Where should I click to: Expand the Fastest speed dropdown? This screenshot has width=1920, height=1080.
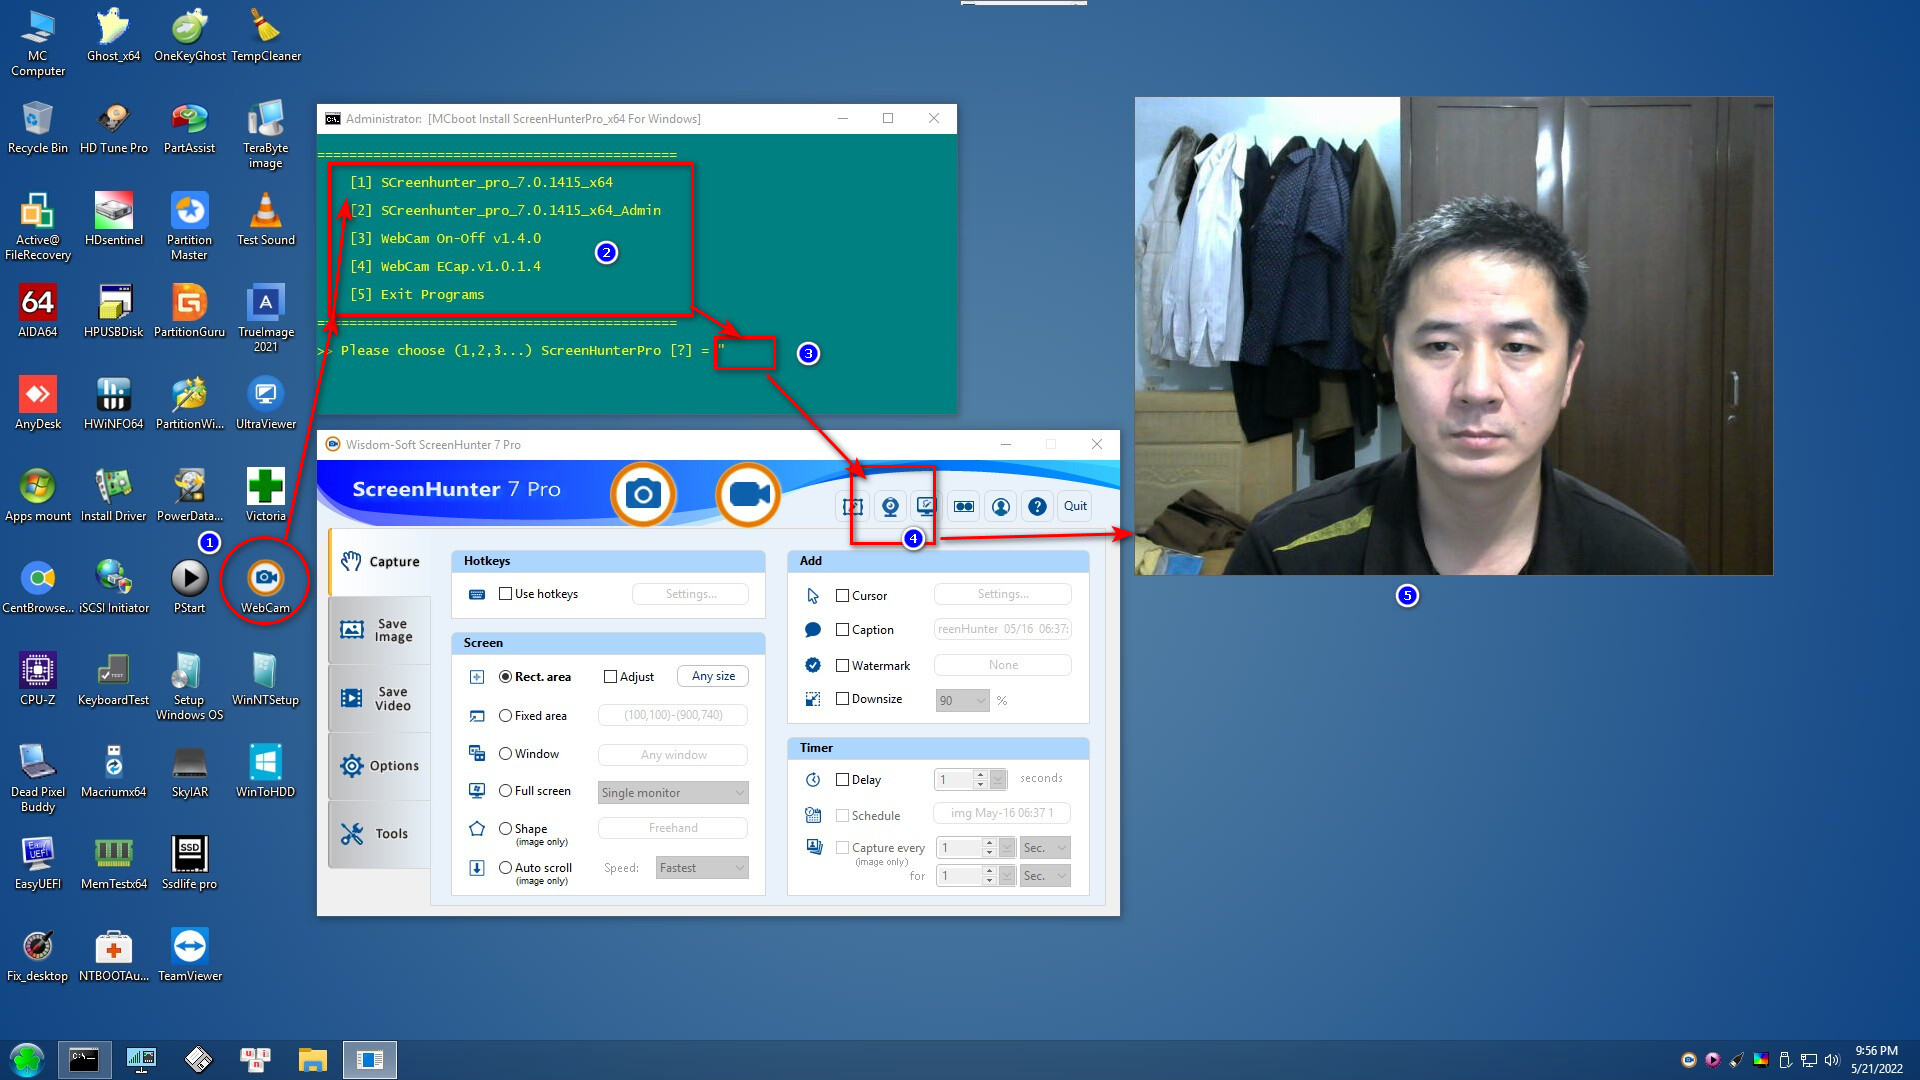click(702, 868)
